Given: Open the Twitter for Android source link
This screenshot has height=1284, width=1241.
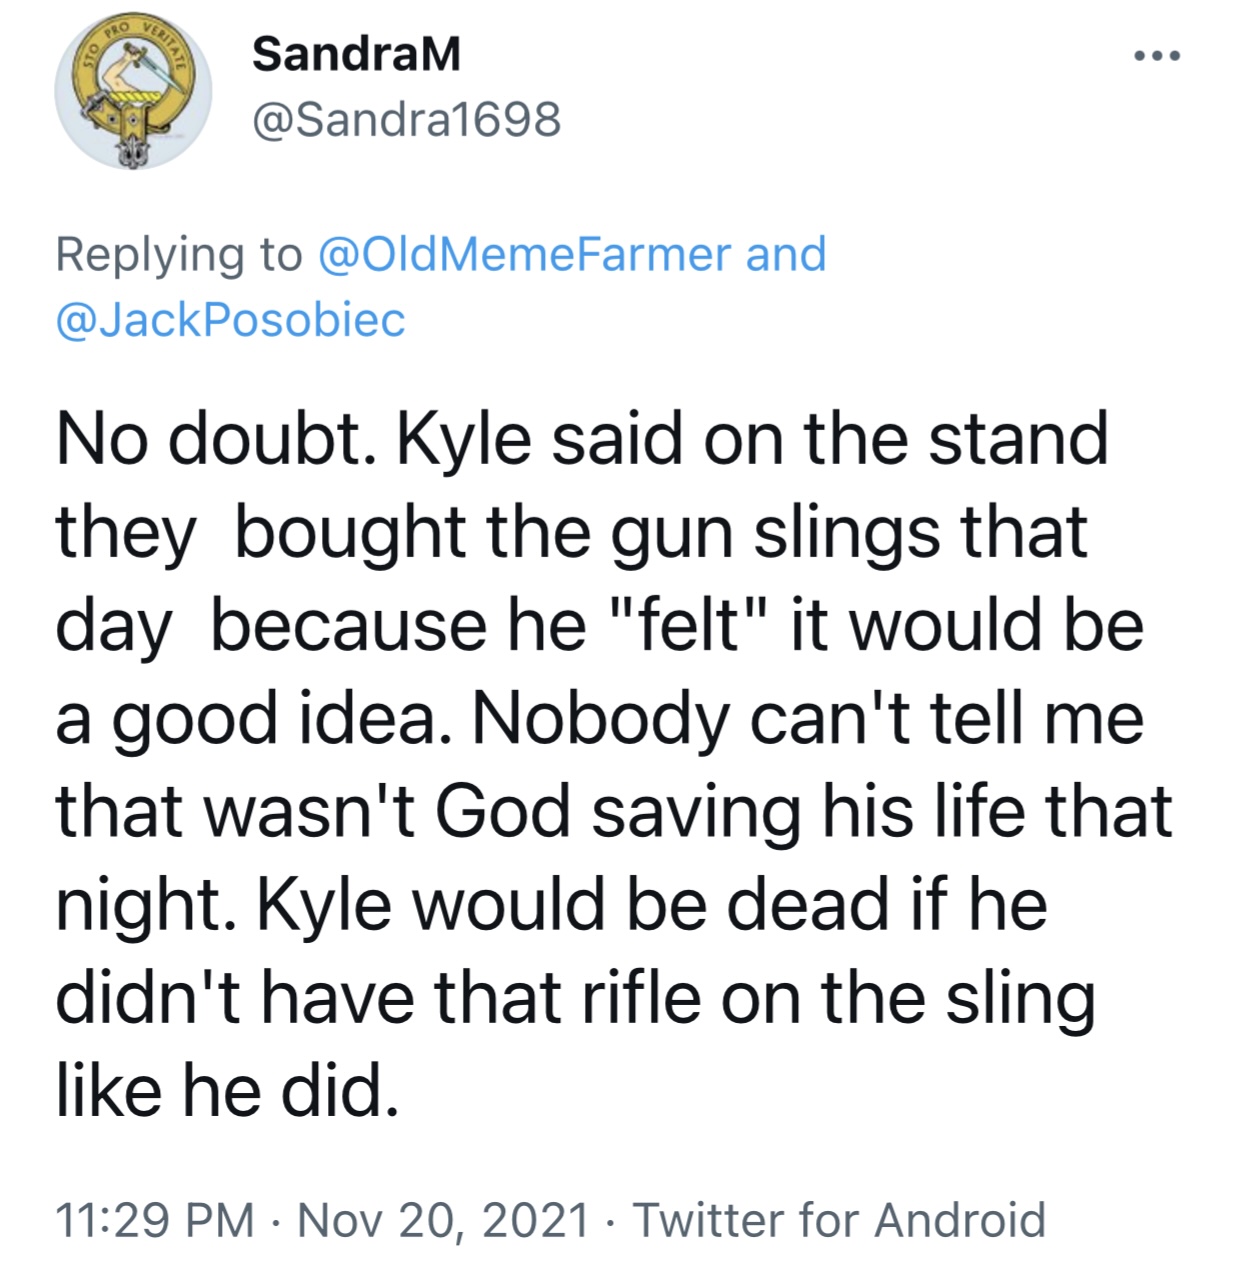Looking at the screenshot, I should [839, 1220].
